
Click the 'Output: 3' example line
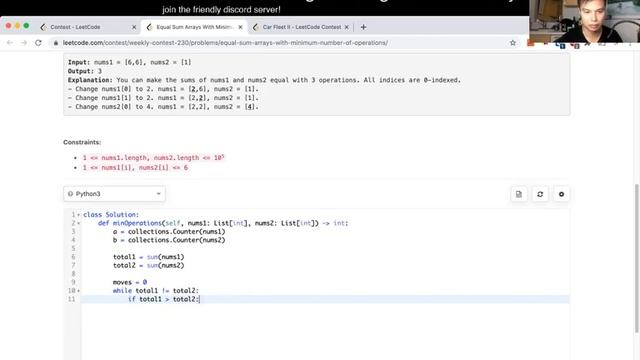[85, 71]
